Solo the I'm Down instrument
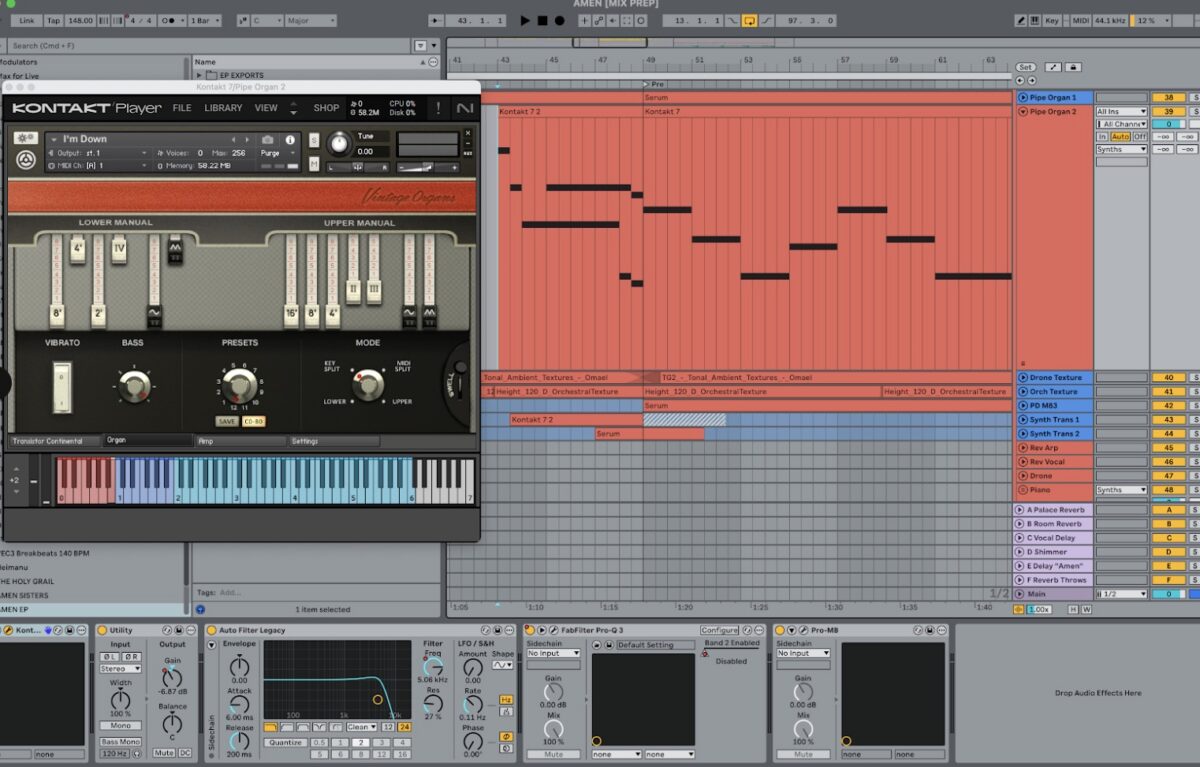Viewport: 1200px width, 767px height. pyautogui.click(x=314, y=139)
